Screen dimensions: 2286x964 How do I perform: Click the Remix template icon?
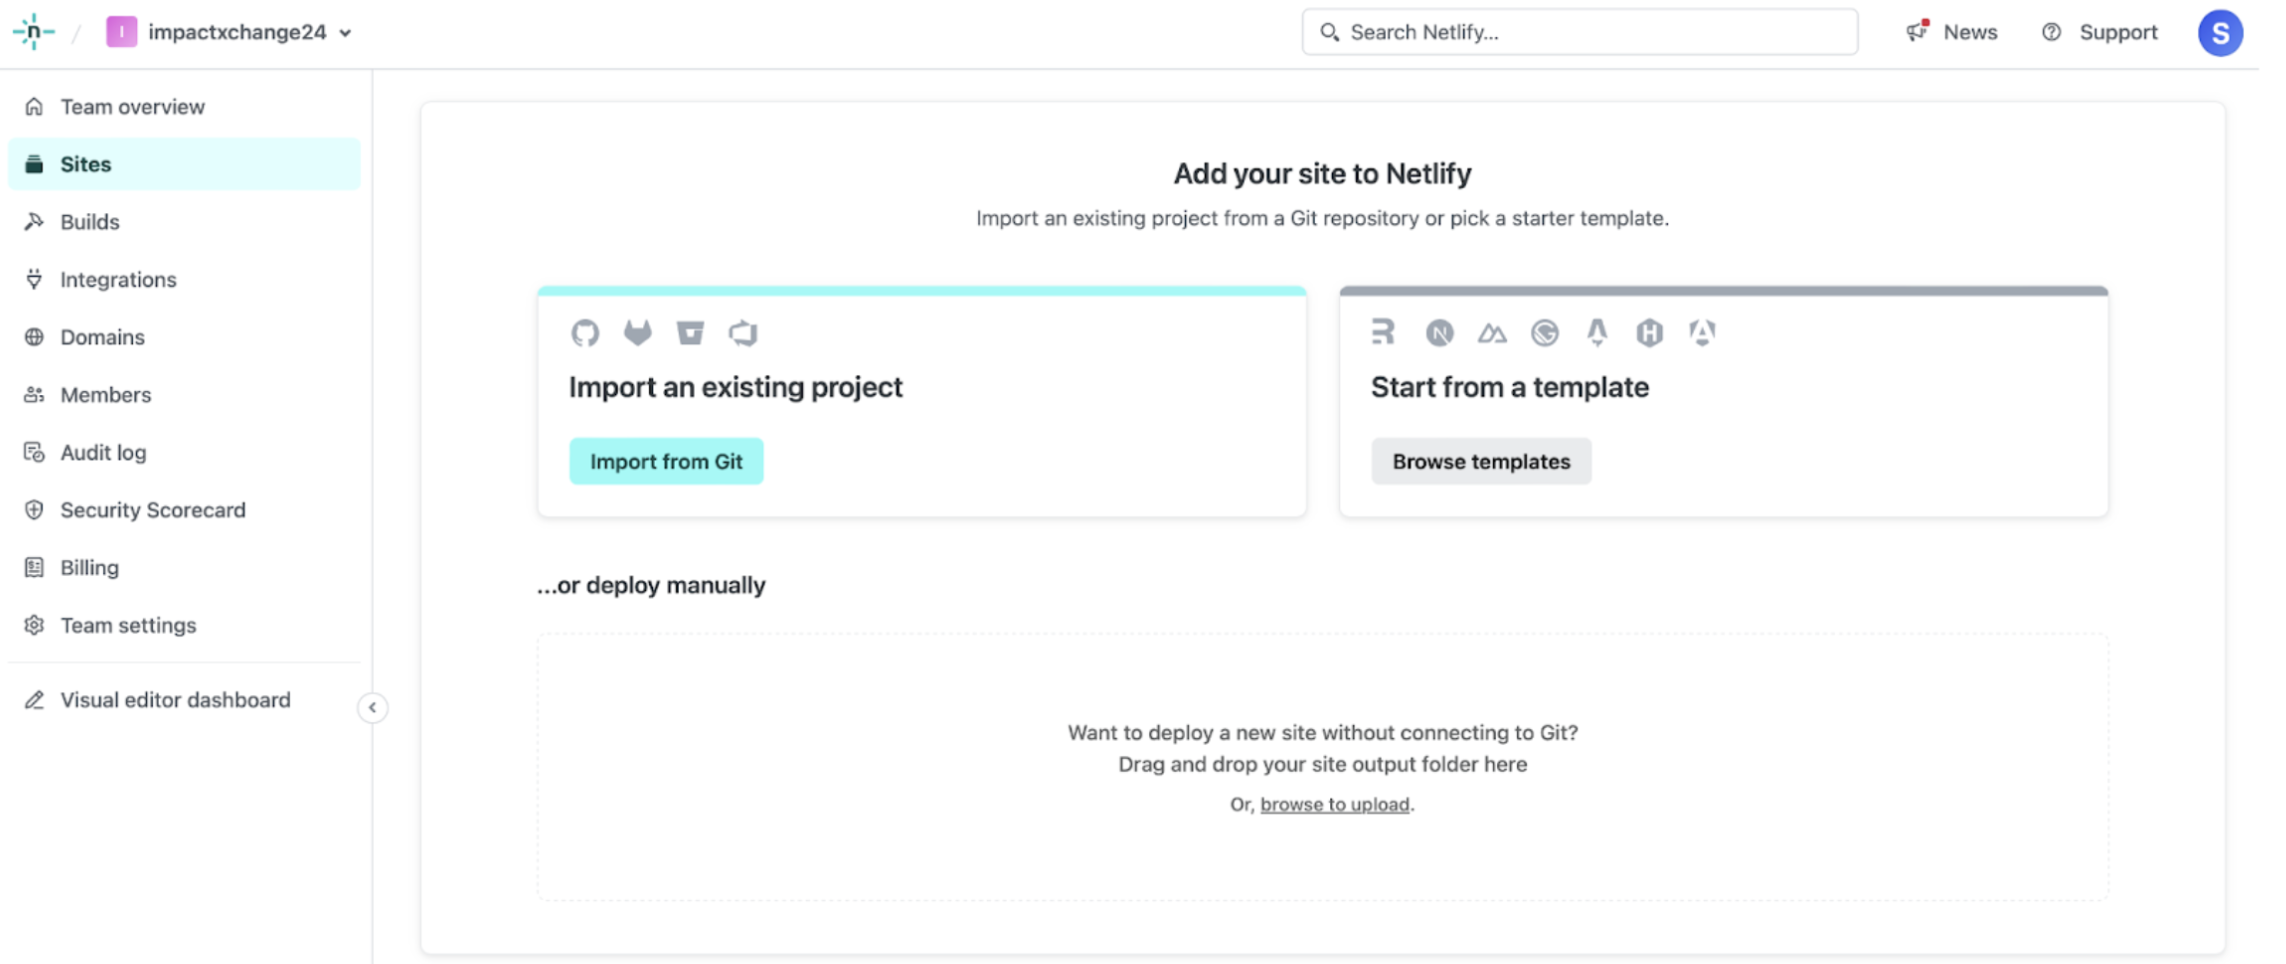point(1383,332)
